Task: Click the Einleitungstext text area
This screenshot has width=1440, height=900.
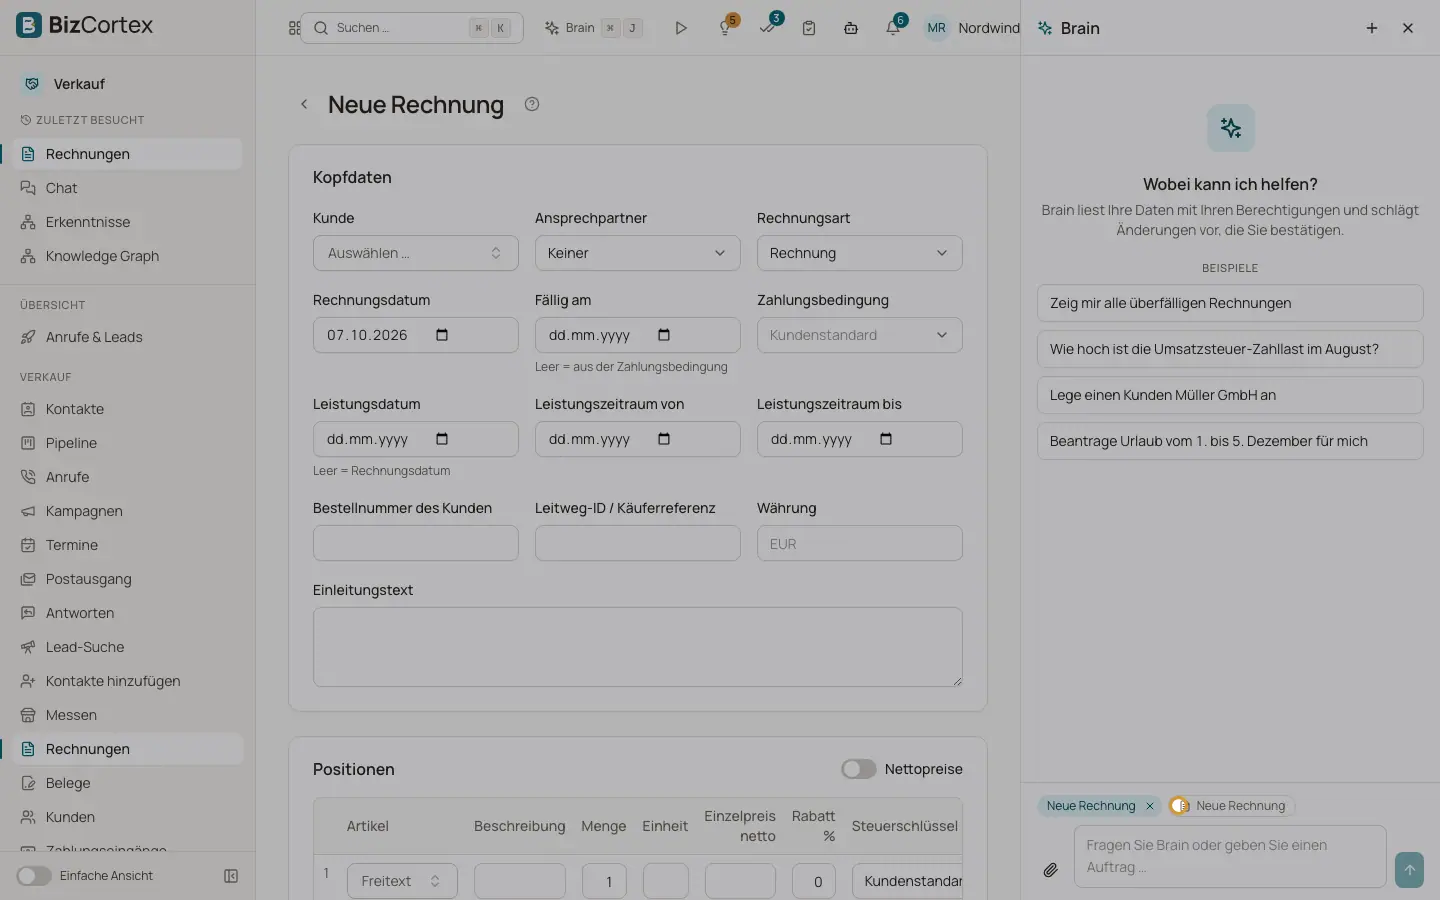Action: 638,647
